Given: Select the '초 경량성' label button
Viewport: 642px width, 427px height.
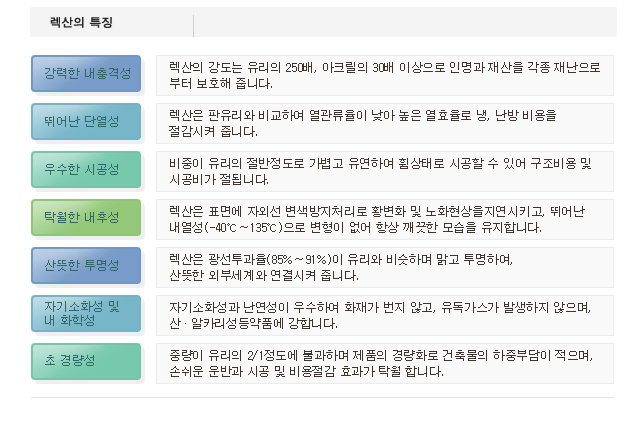Looking at the screenshot, I should click(86, 361).
